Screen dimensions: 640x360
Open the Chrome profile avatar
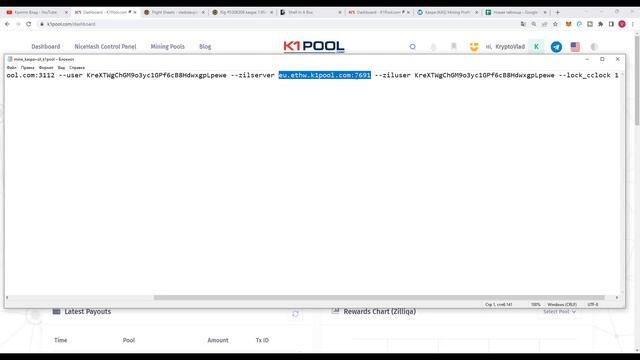(x=622, y=24)
